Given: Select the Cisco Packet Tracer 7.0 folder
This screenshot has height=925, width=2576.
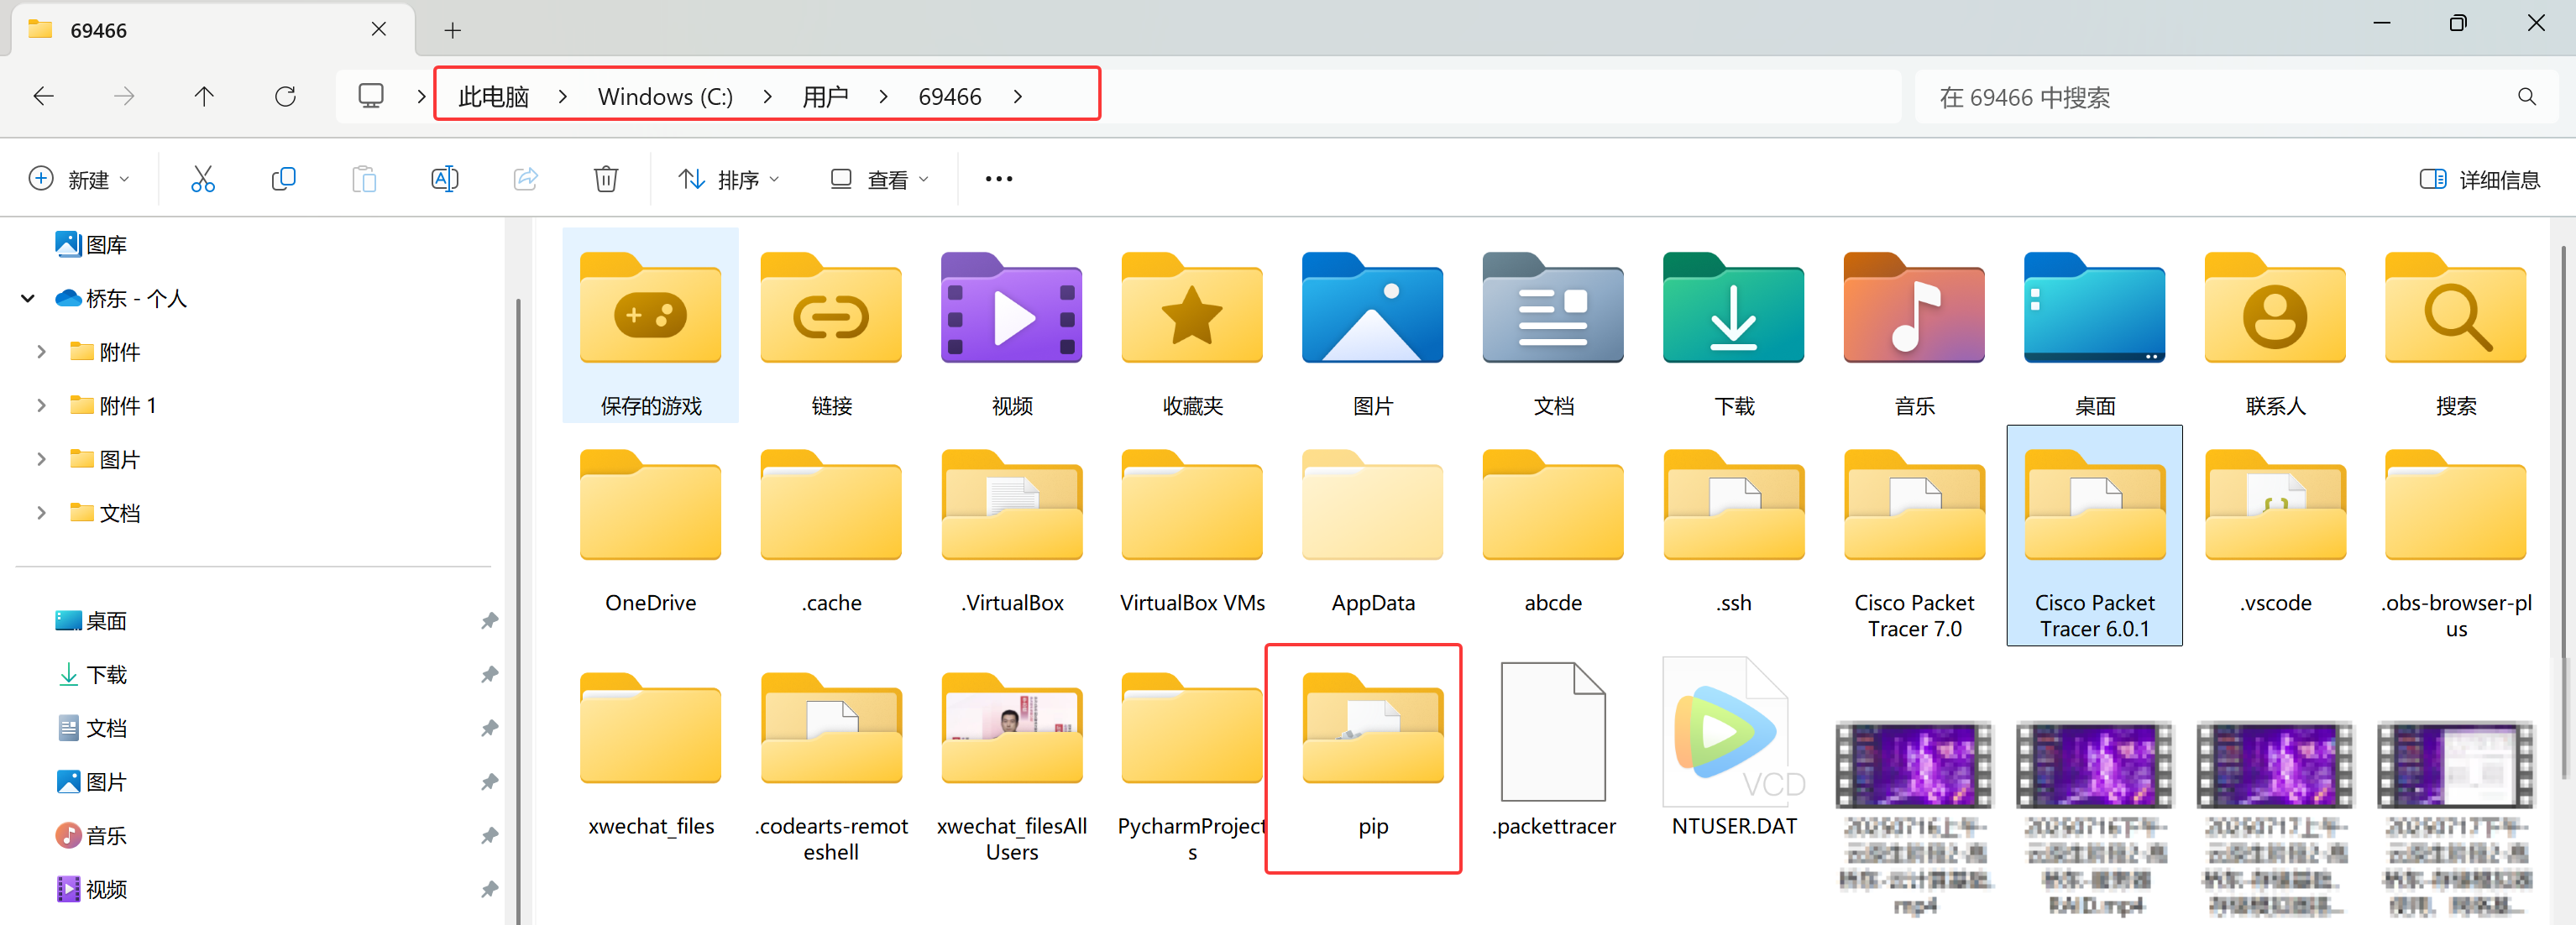Looking at the screenshot, I should coord(1914,544).
